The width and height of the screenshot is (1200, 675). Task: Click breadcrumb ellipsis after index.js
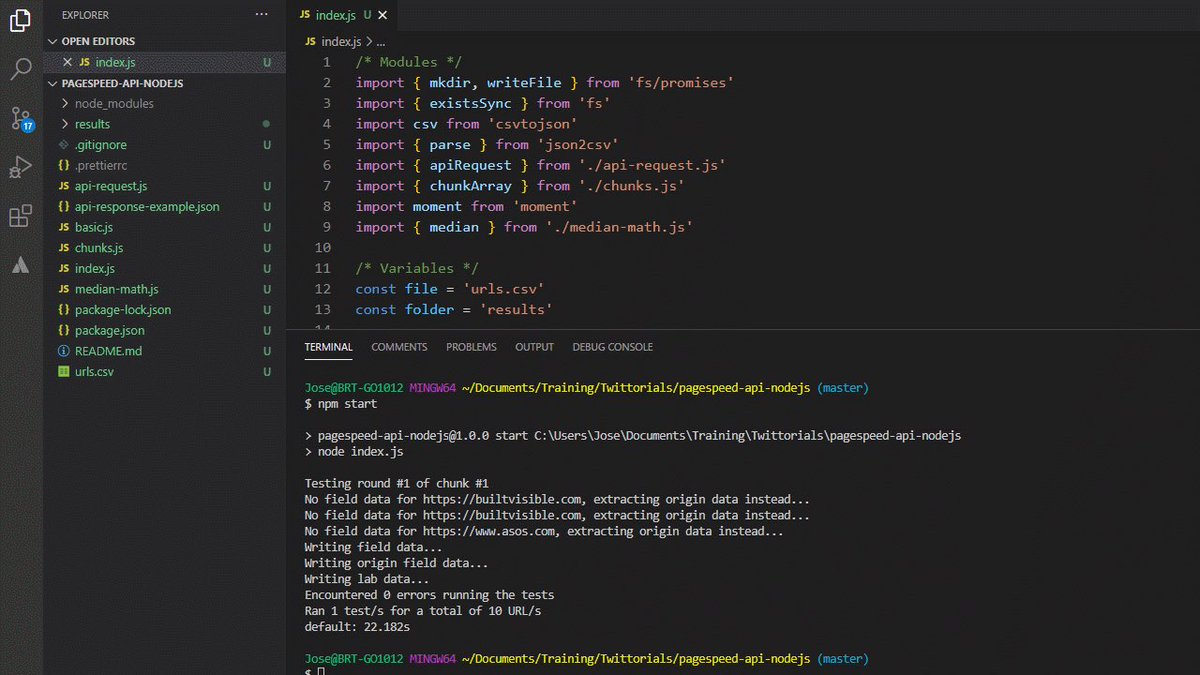(380, 42)
